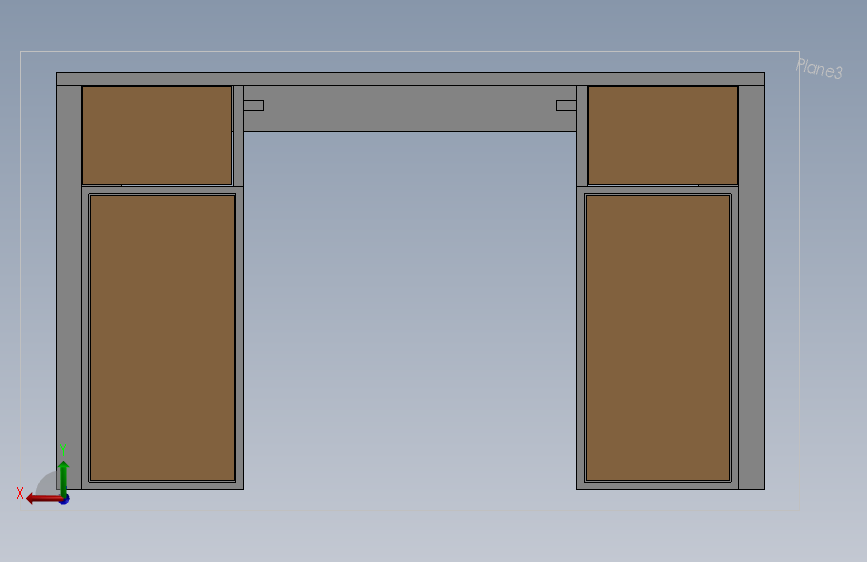The image size is (867, 562).
Task: Select the upper-left brown drawer front
Action: (x=157, y=136)
